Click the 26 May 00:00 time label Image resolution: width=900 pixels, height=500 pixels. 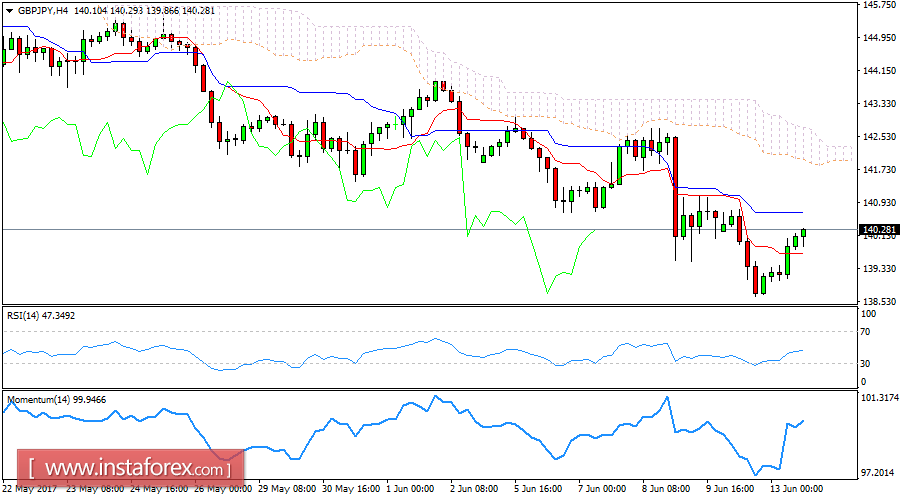click(223, 489)
